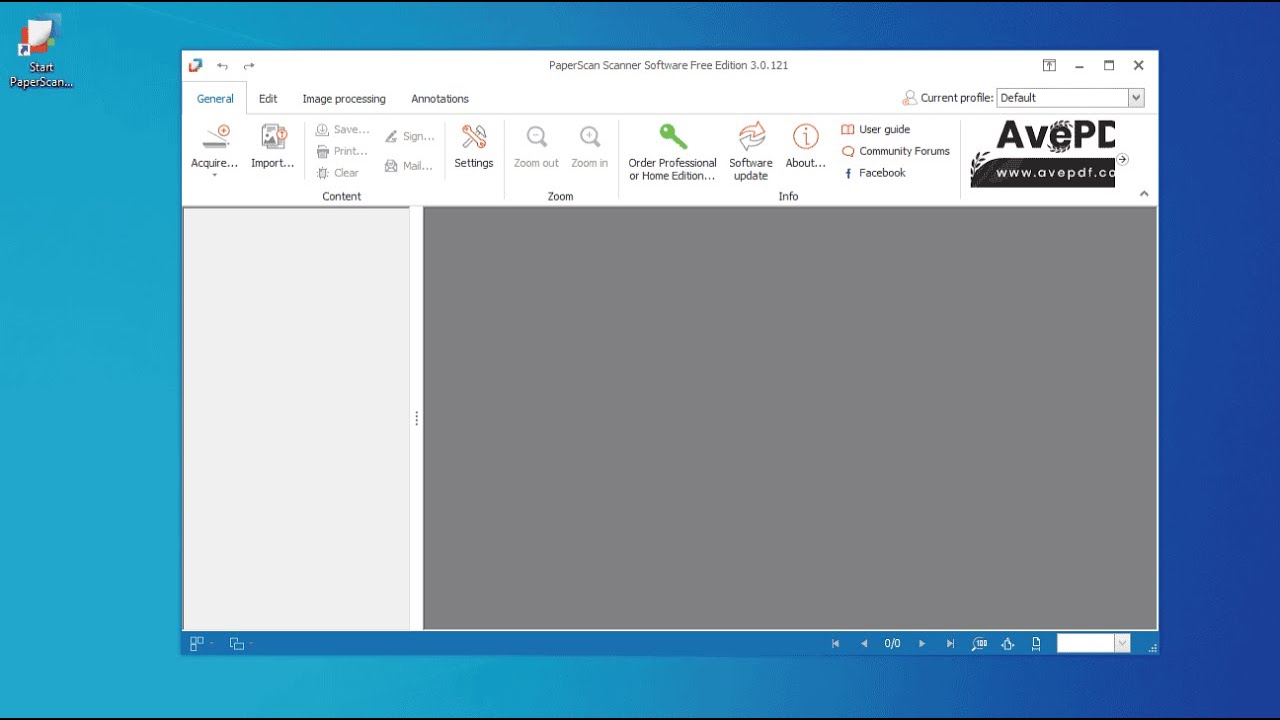Expand the Acquire dropdown arrow
The height and width of the screenshot is (720, 1280).
pyautogui.click(x=215, y=176)
